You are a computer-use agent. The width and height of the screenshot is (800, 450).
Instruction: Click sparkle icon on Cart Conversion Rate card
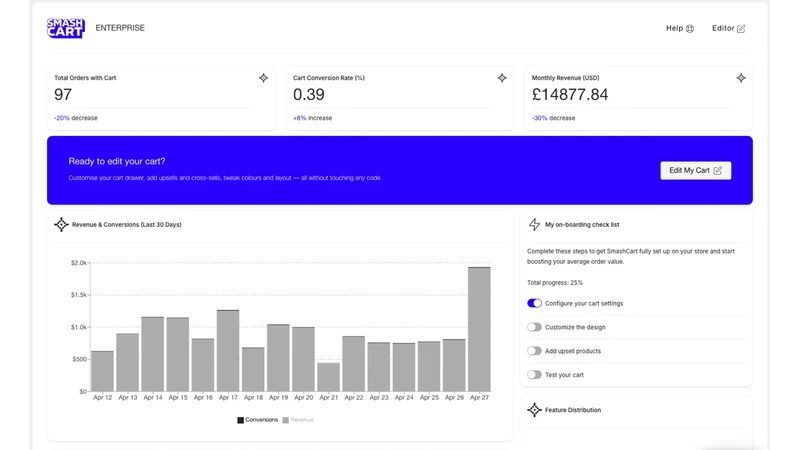click(x=502, y=78)
